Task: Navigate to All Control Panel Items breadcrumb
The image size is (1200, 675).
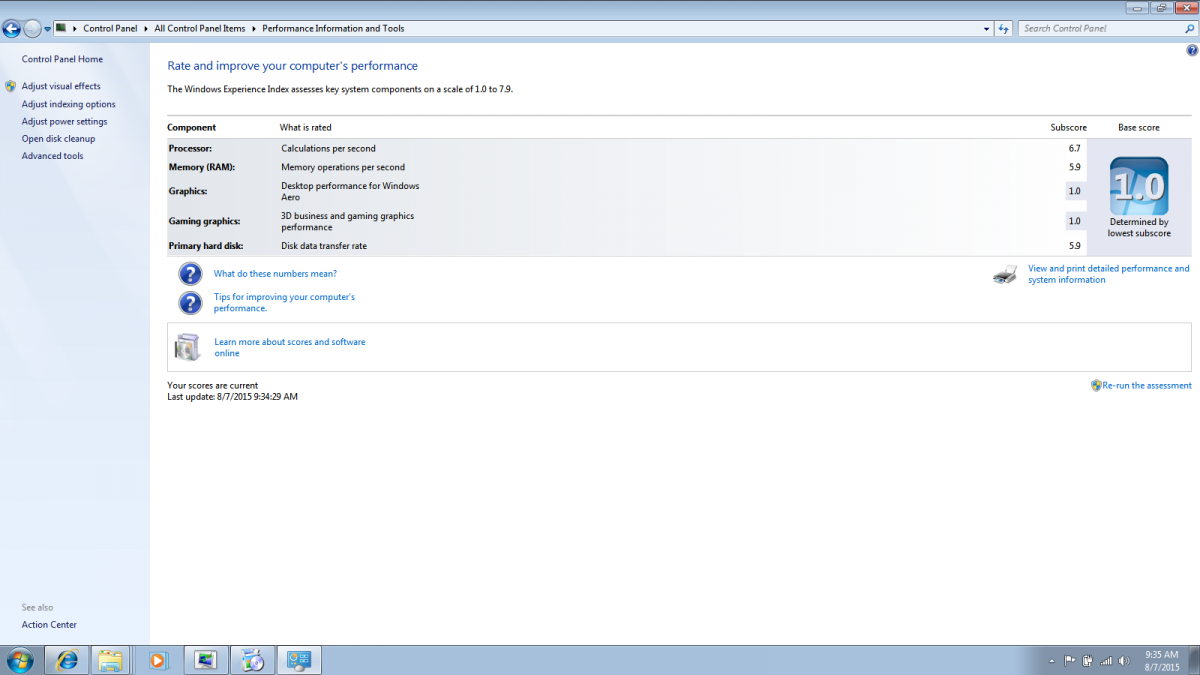Action: (199, 29)
